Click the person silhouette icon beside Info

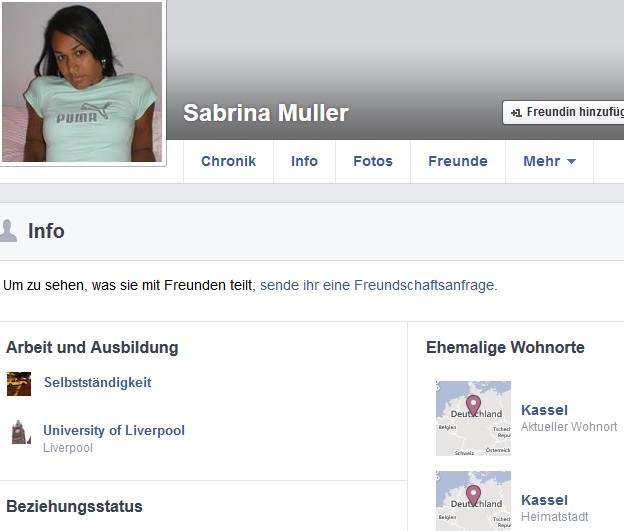point(8,230)
